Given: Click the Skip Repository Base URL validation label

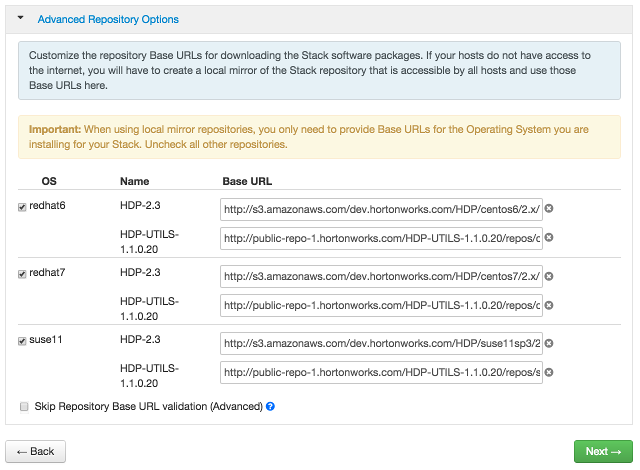Looking at the screenshot, I should tap(149, 406).
